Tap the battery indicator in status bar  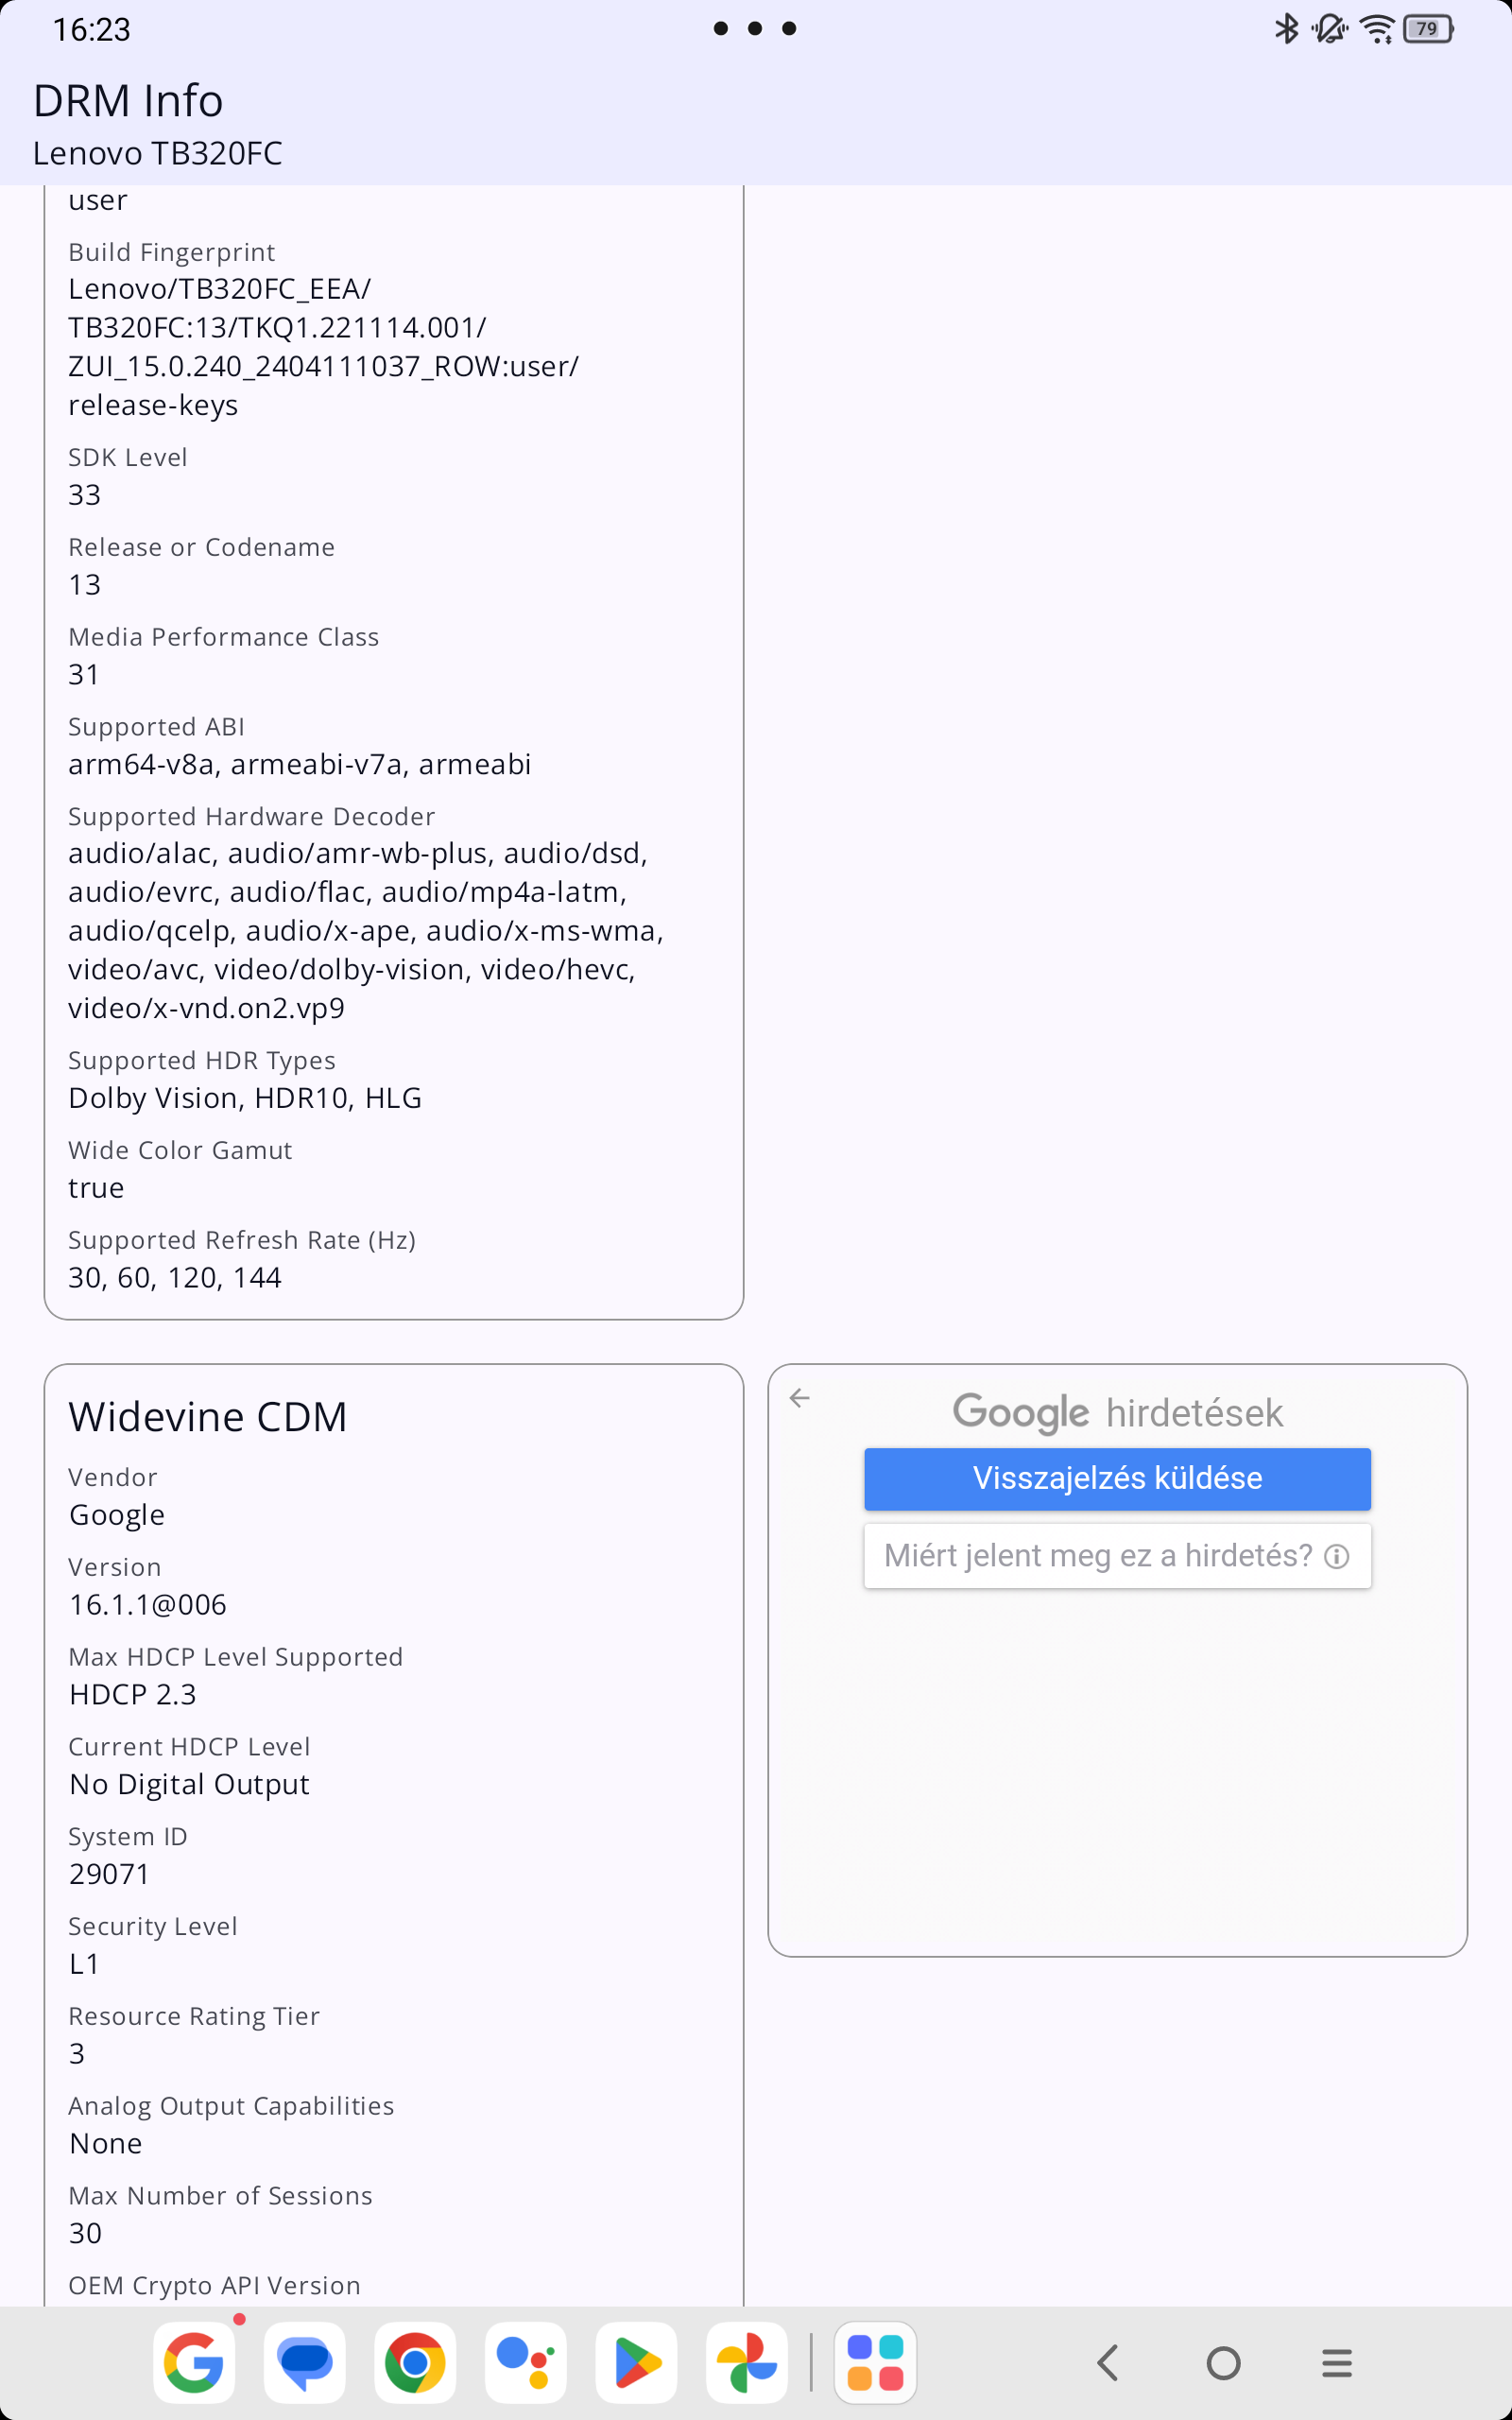(x=1428, y=29)
